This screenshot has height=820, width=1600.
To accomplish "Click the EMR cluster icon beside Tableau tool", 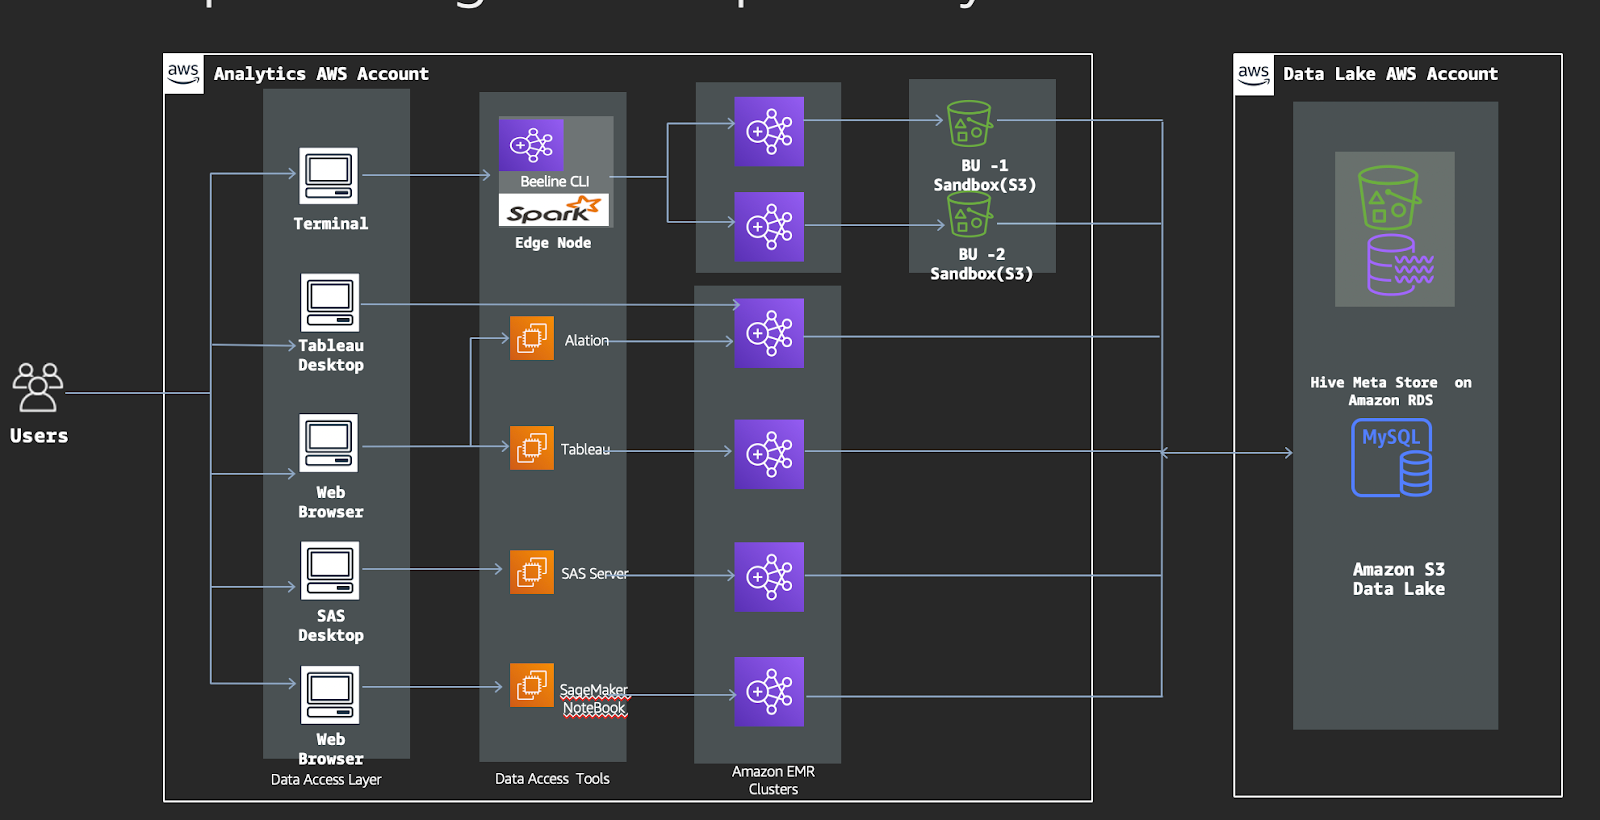I will (x=769, y=454).
